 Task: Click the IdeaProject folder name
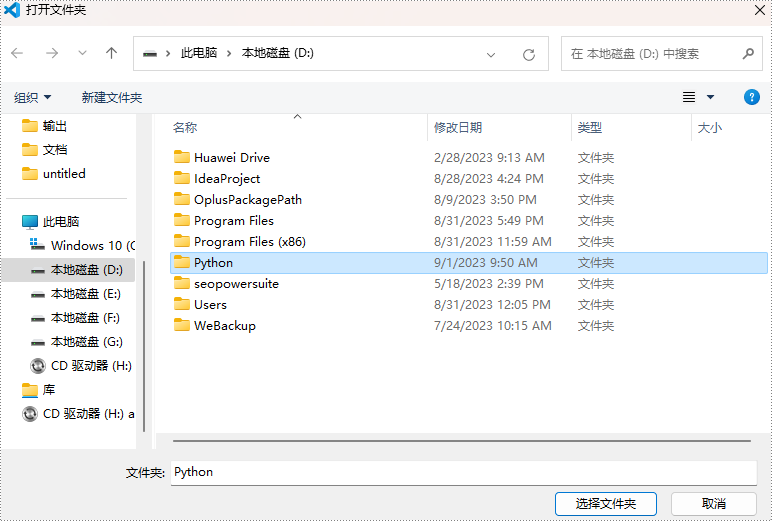pos(227,179)
